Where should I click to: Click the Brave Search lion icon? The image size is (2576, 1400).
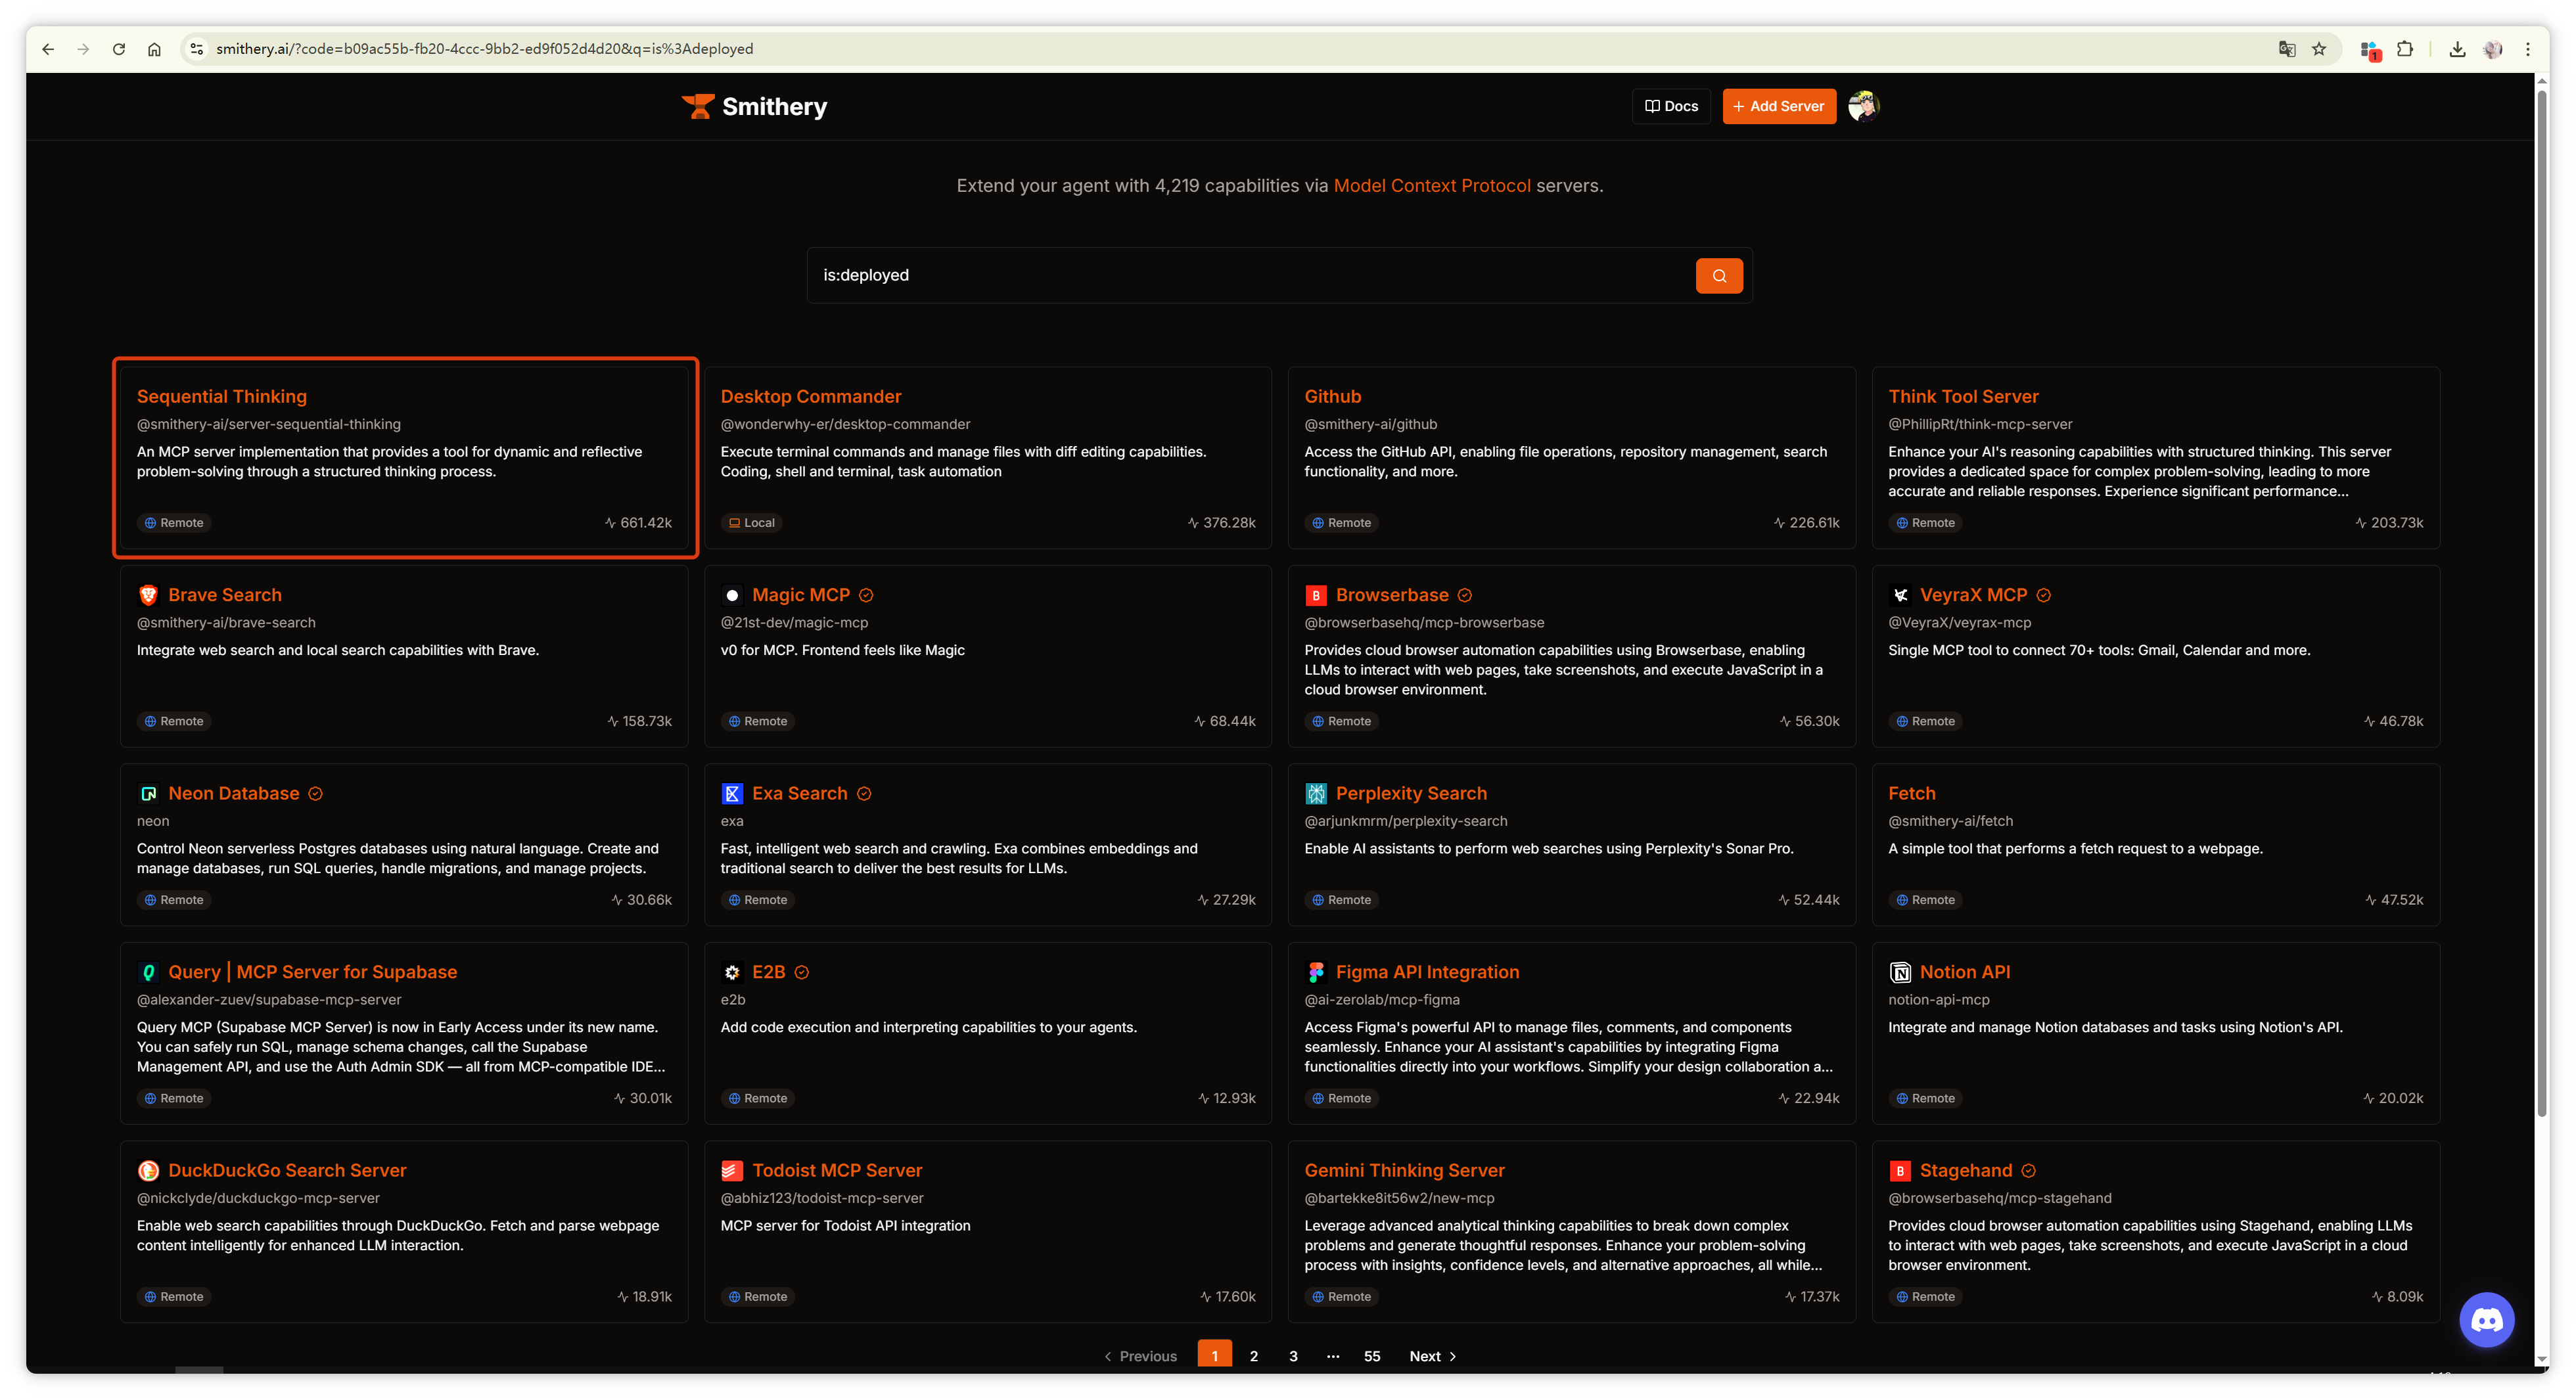pyautogui.click(x=148, y=595)
